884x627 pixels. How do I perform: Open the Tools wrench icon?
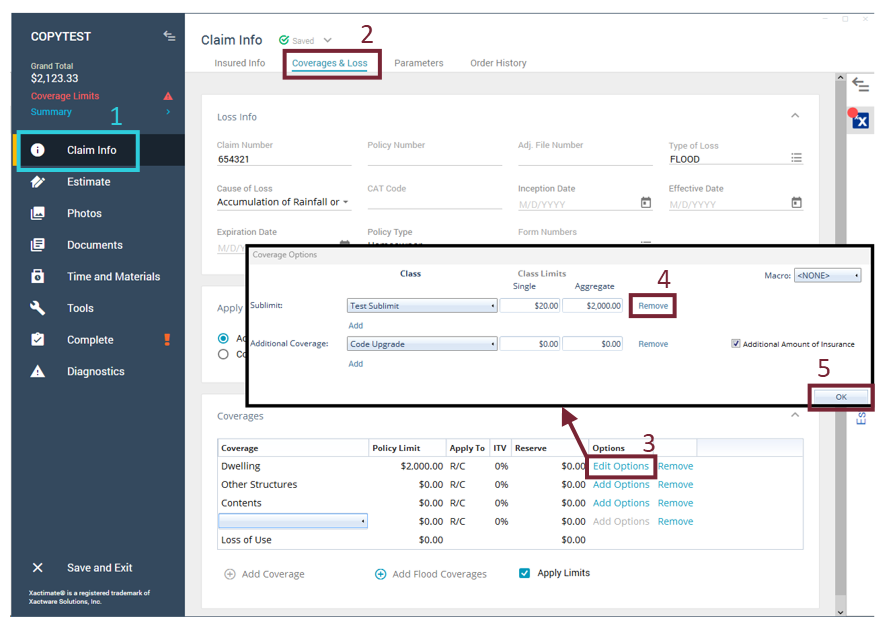click(38, 308)
